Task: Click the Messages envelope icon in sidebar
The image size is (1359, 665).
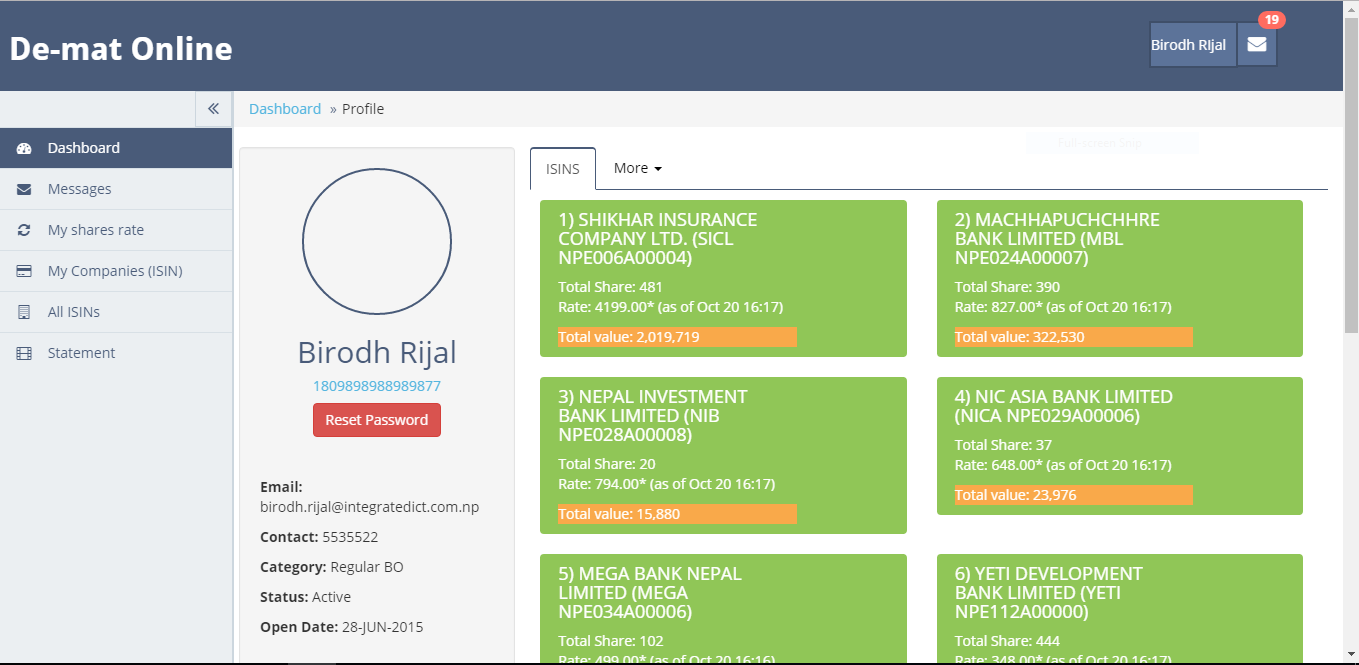Action: (25, 189)
